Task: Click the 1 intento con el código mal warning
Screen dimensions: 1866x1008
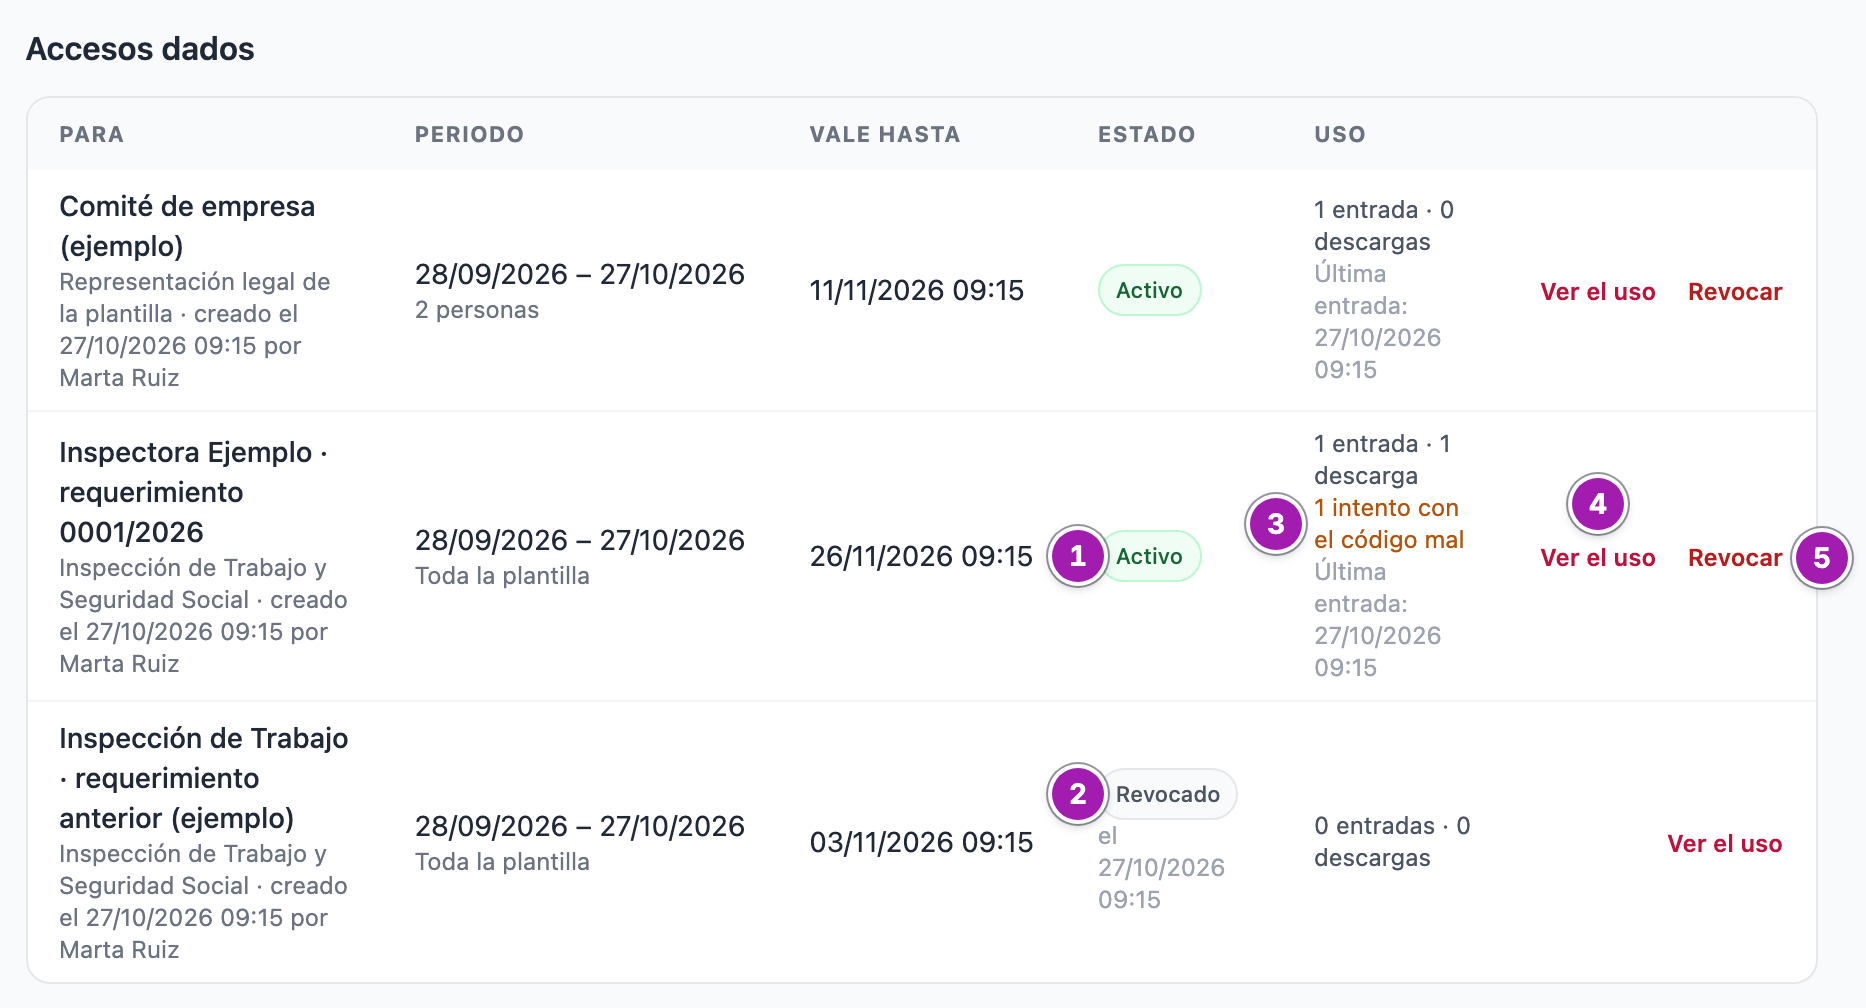Action: pos(1389,524)
